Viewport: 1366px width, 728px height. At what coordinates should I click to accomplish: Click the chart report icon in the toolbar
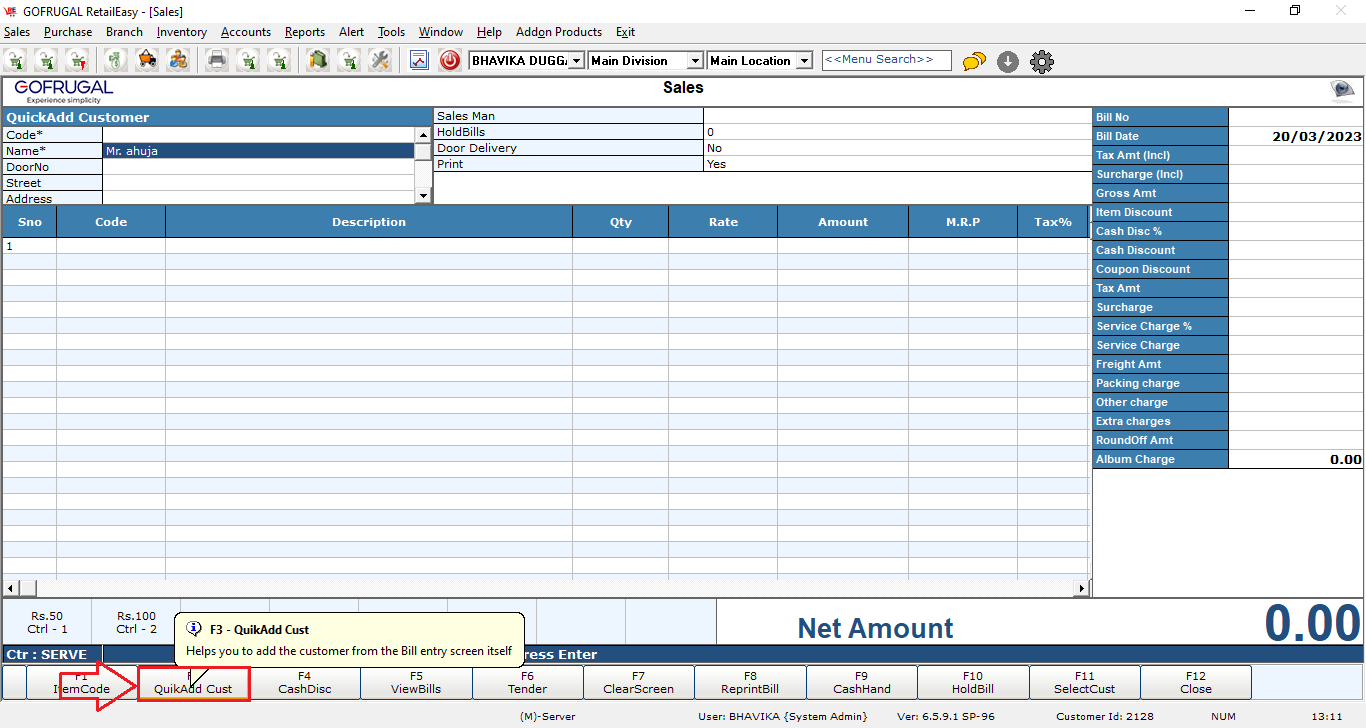click(x=419, y=61)
